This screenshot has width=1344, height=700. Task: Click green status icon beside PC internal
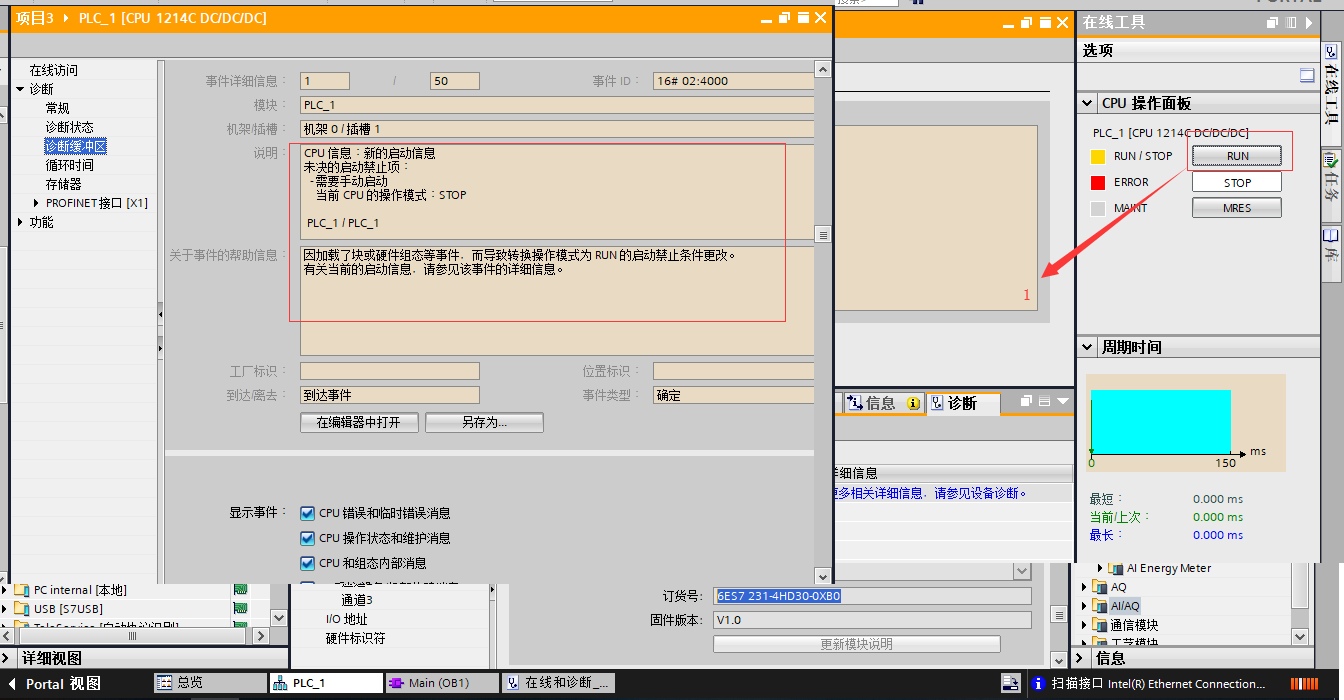point(240,590)
